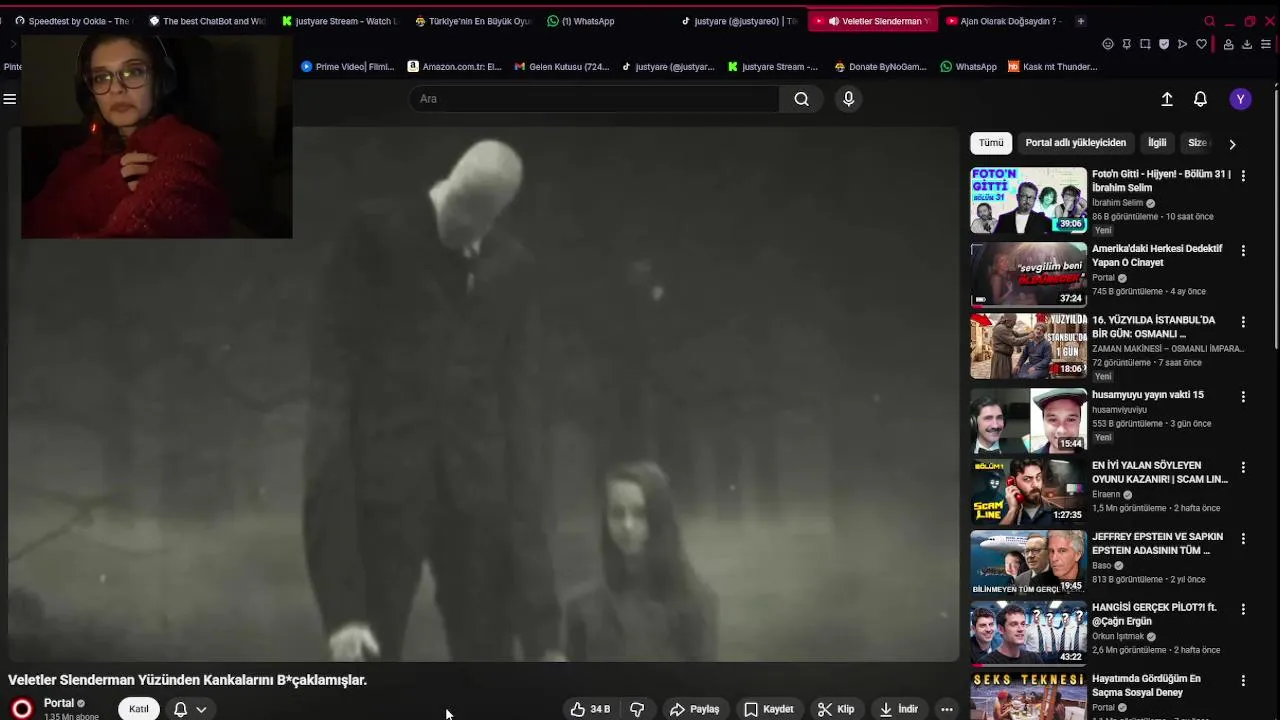Click the Portal channel avatar icon
Image resolution: width=1280 pixels, height=720 pixels.
point(21,709)
